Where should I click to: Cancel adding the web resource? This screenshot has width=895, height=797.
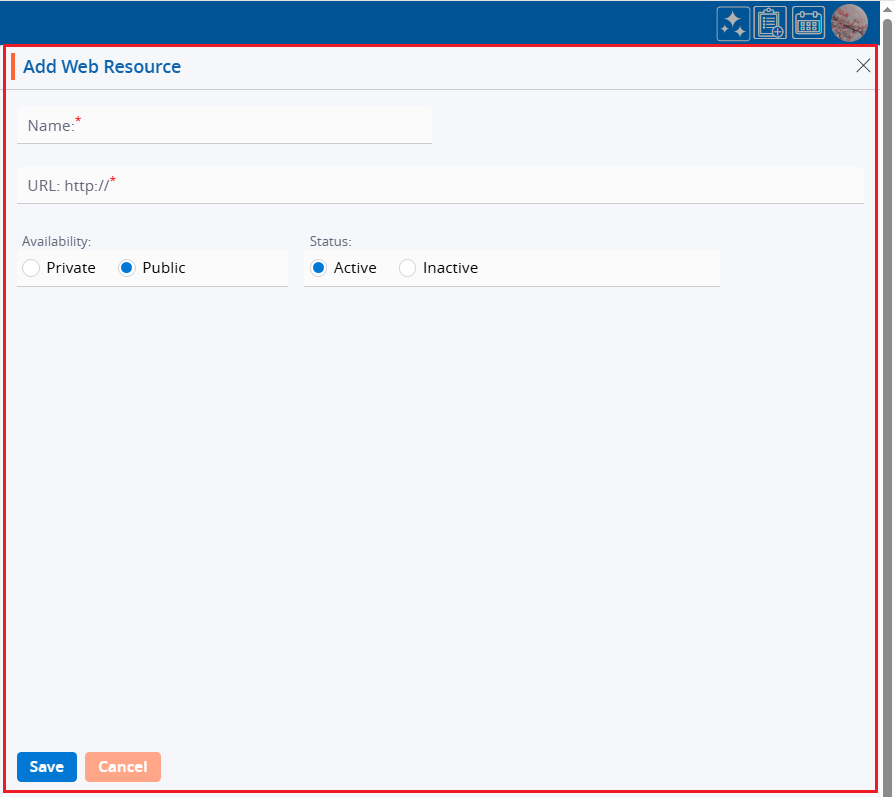pyautogui.click(x=122, y=767)
